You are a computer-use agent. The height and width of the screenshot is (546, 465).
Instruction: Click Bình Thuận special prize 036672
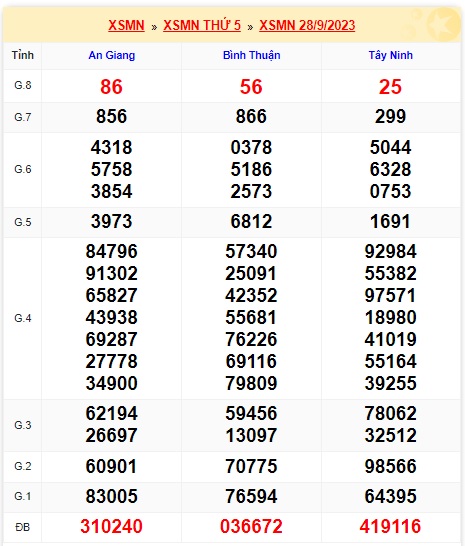251,526
